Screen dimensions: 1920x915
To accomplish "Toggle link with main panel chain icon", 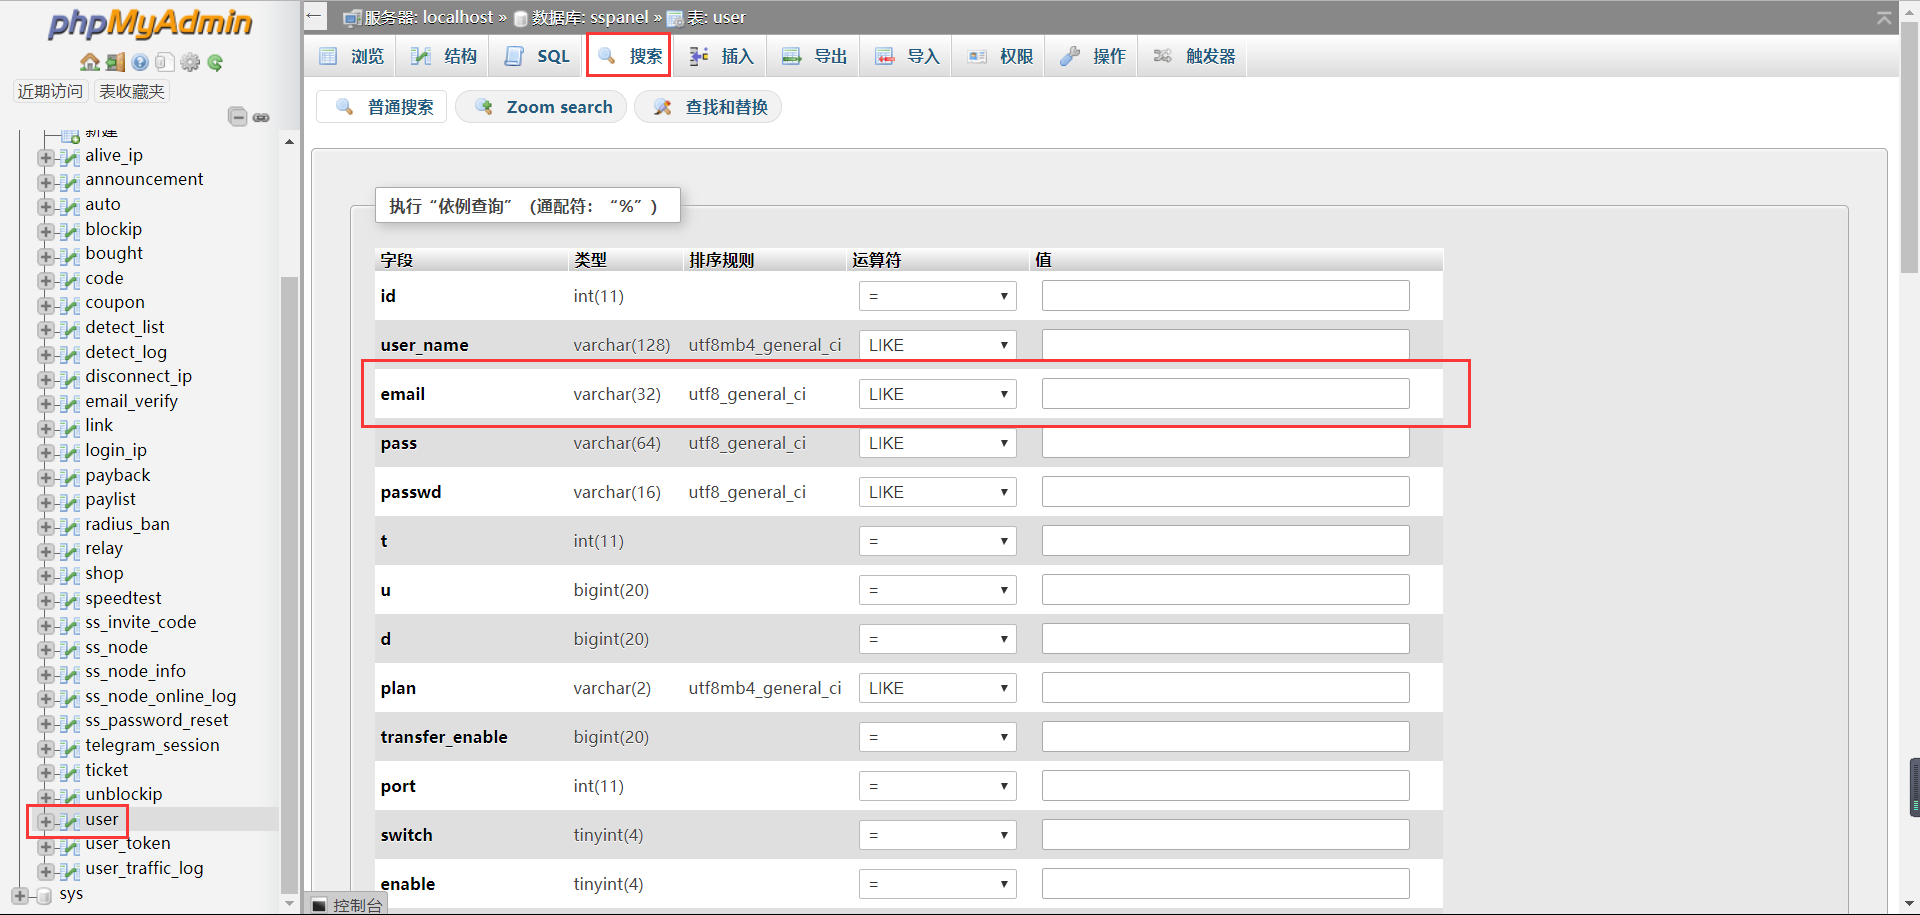I will 261,117.
